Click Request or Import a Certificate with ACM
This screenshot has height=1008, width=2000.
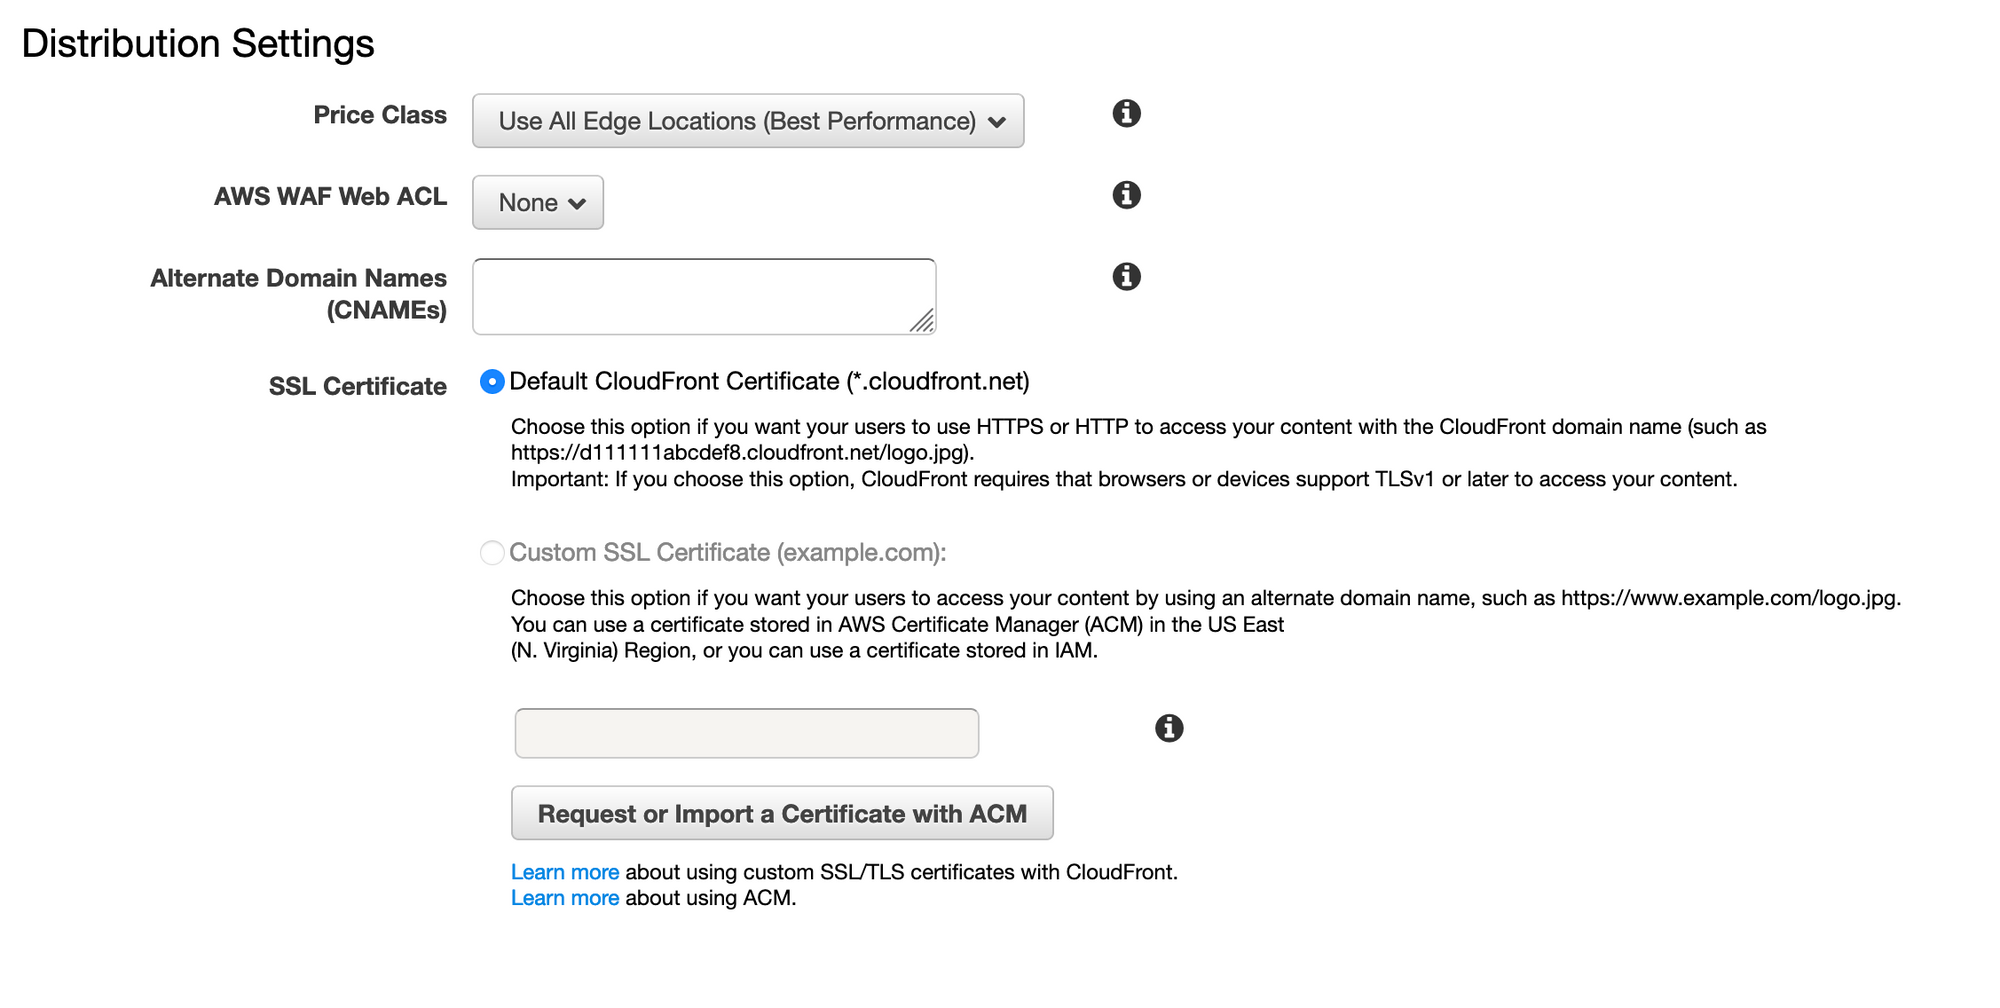(x=782, y=813)
